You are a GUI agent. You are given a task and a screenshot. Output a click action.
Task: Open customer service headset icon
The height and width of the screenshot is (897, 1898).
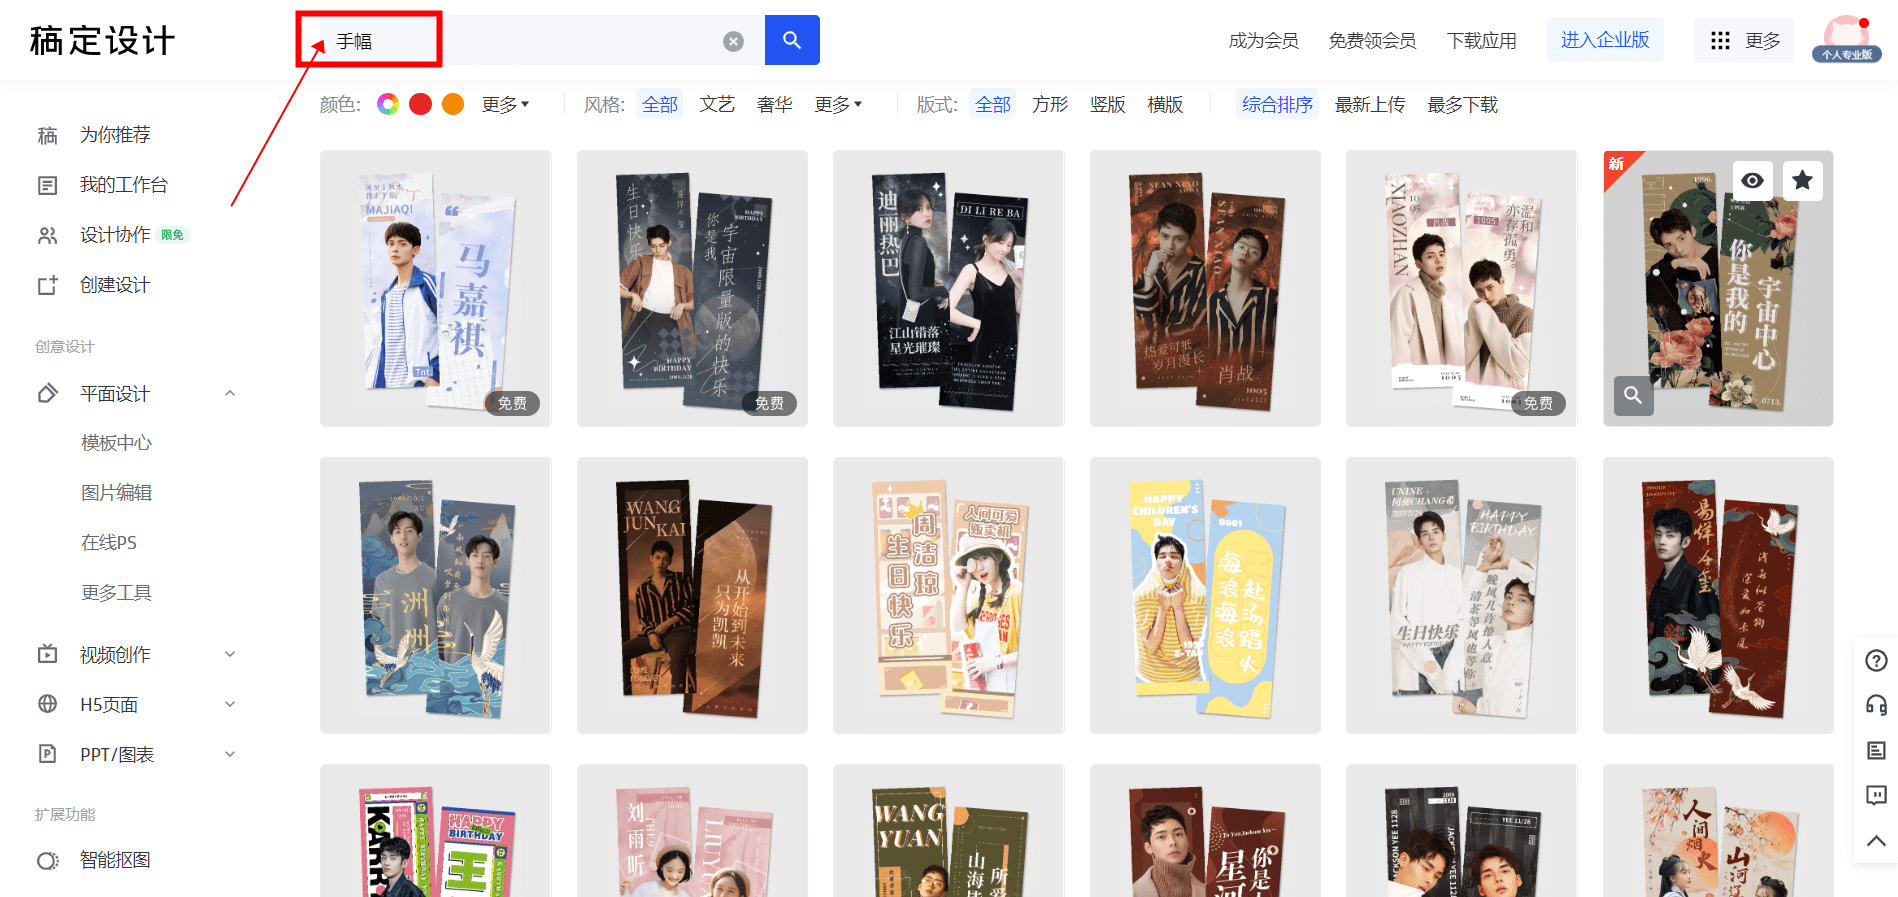pyautogui.click(x=1876, y=705)
